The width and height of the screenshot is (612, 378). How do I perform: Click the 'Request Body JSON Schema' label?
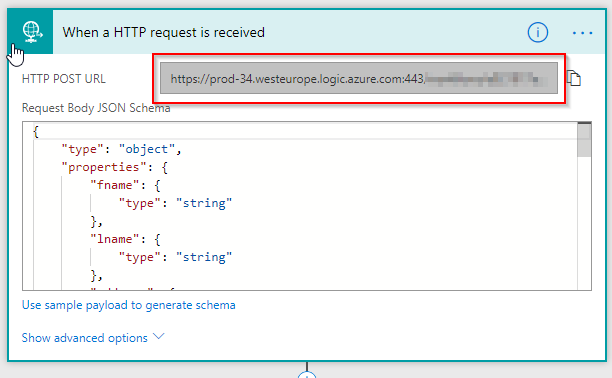point(96,108)
